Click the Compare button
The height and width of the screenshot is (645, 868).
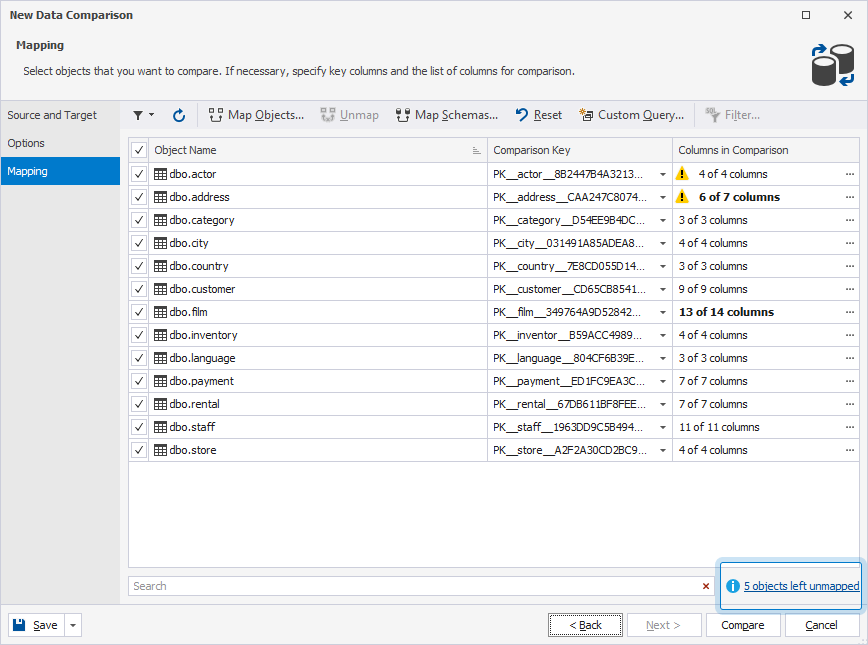(743, 625)
